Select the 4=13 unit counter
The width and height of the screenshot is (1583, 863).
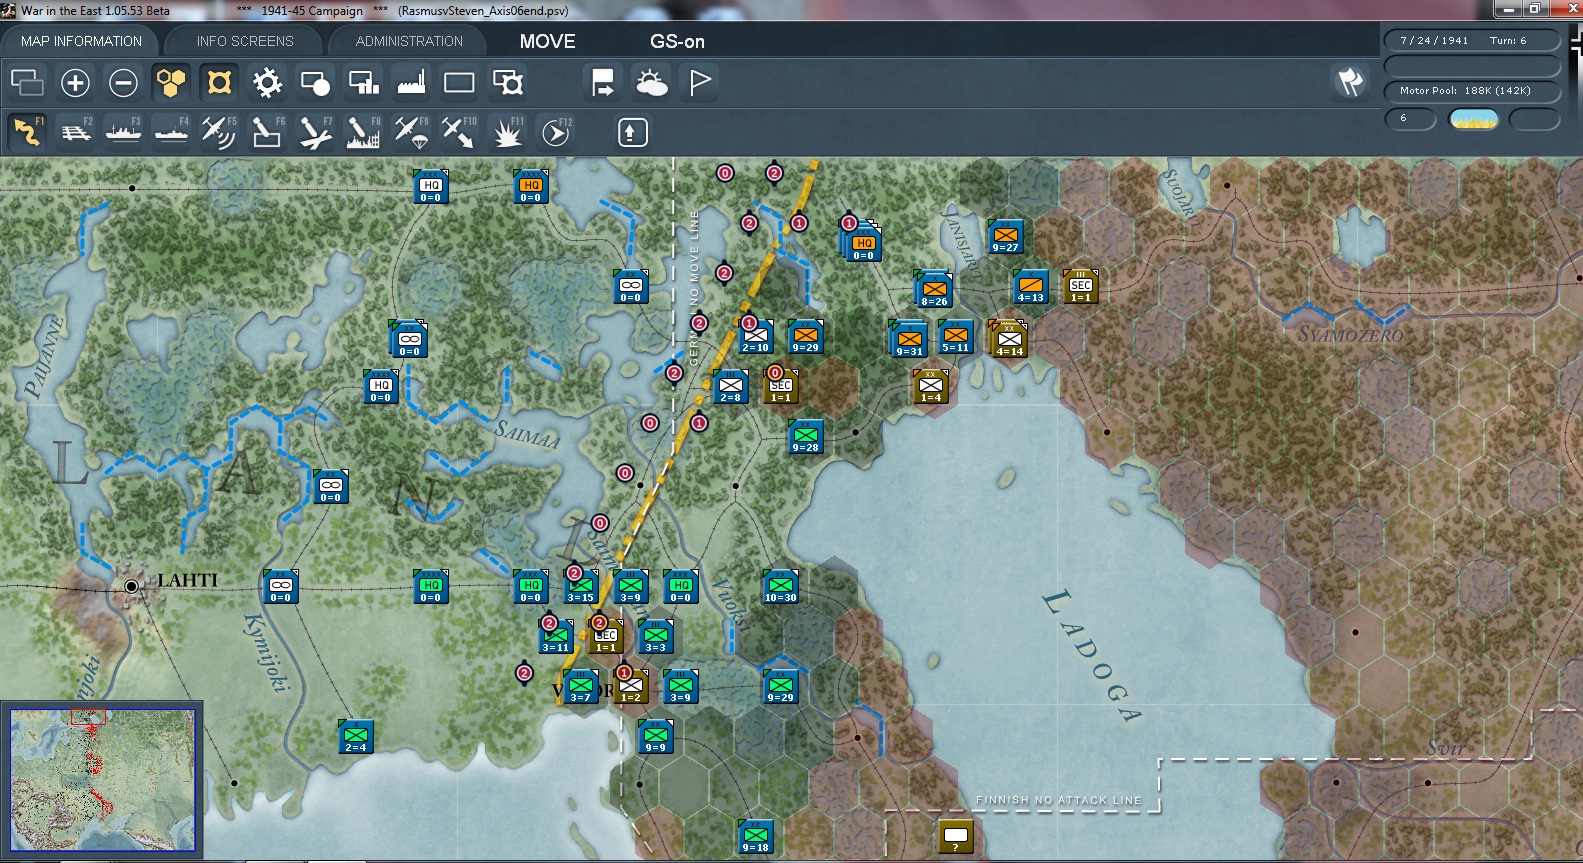pos(1031,287)
